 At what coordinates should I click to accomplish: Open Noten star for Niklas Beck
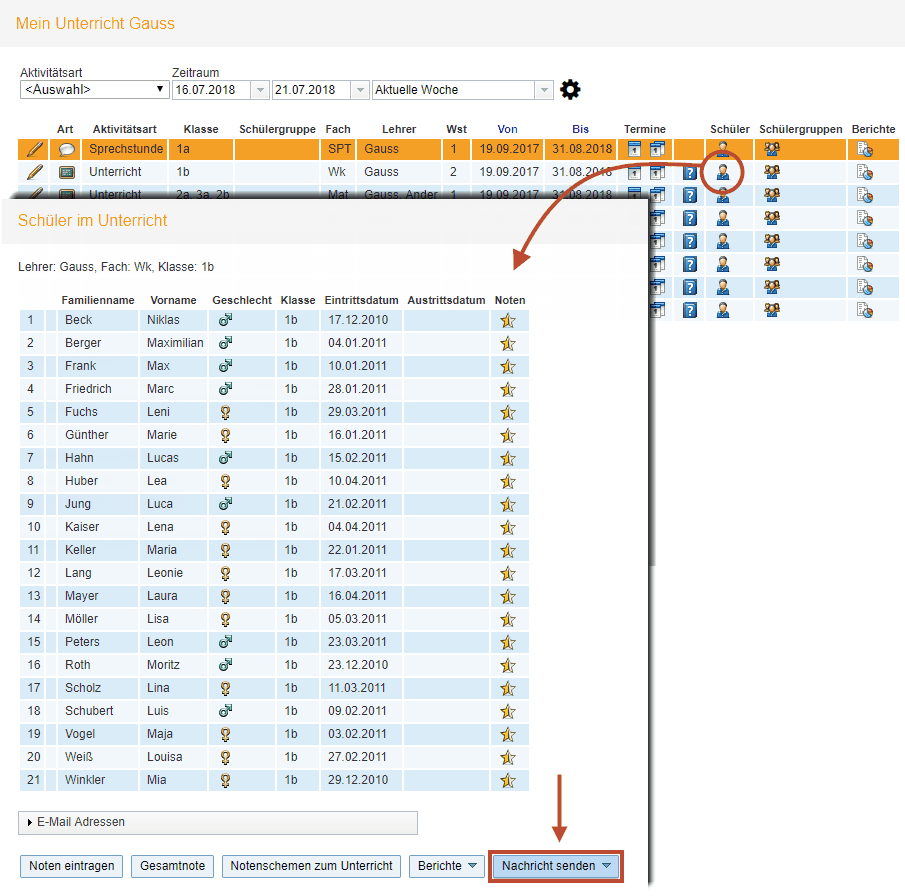point(507,320)
